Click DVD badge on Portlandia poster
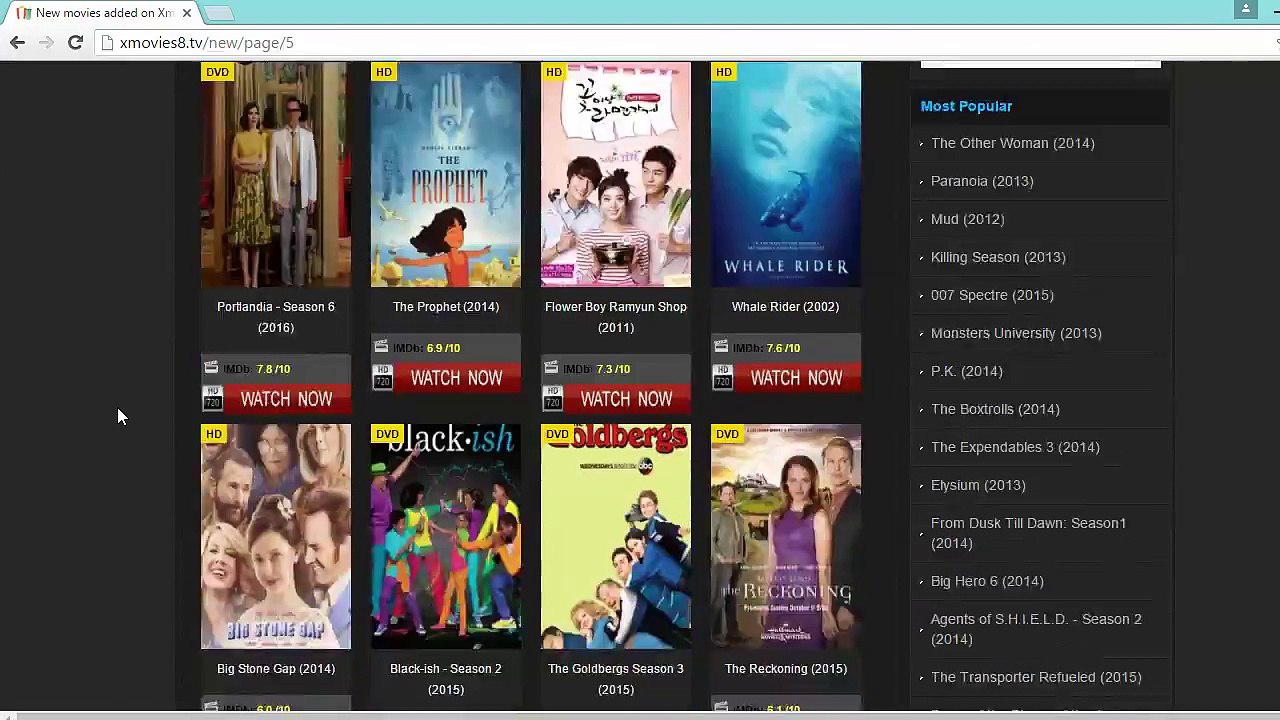The height and width of the screenshot is (720, 1280). (217, 72)
